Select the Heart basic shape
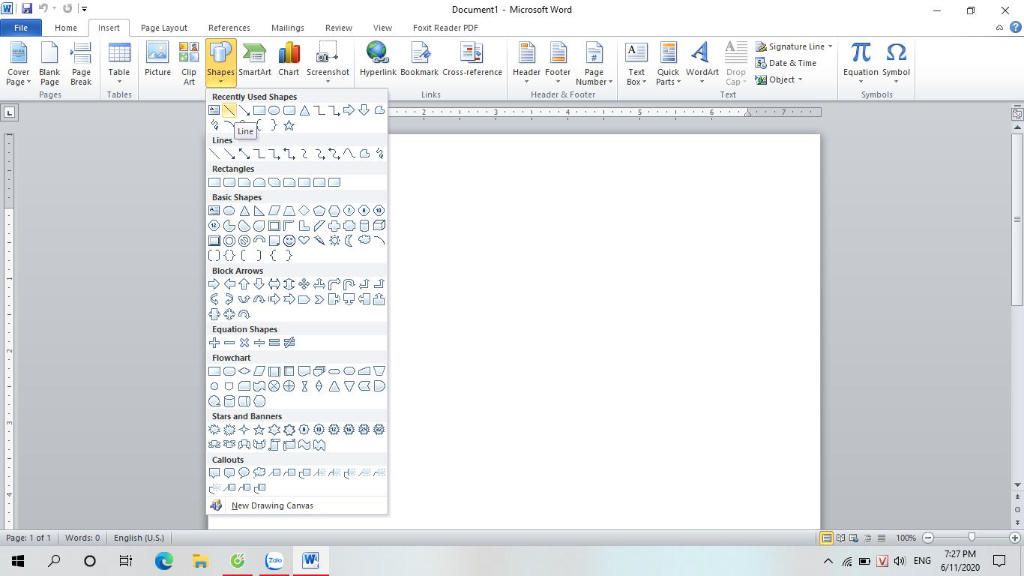Screen dimensions: 1024x576 [x=304, y=241]
